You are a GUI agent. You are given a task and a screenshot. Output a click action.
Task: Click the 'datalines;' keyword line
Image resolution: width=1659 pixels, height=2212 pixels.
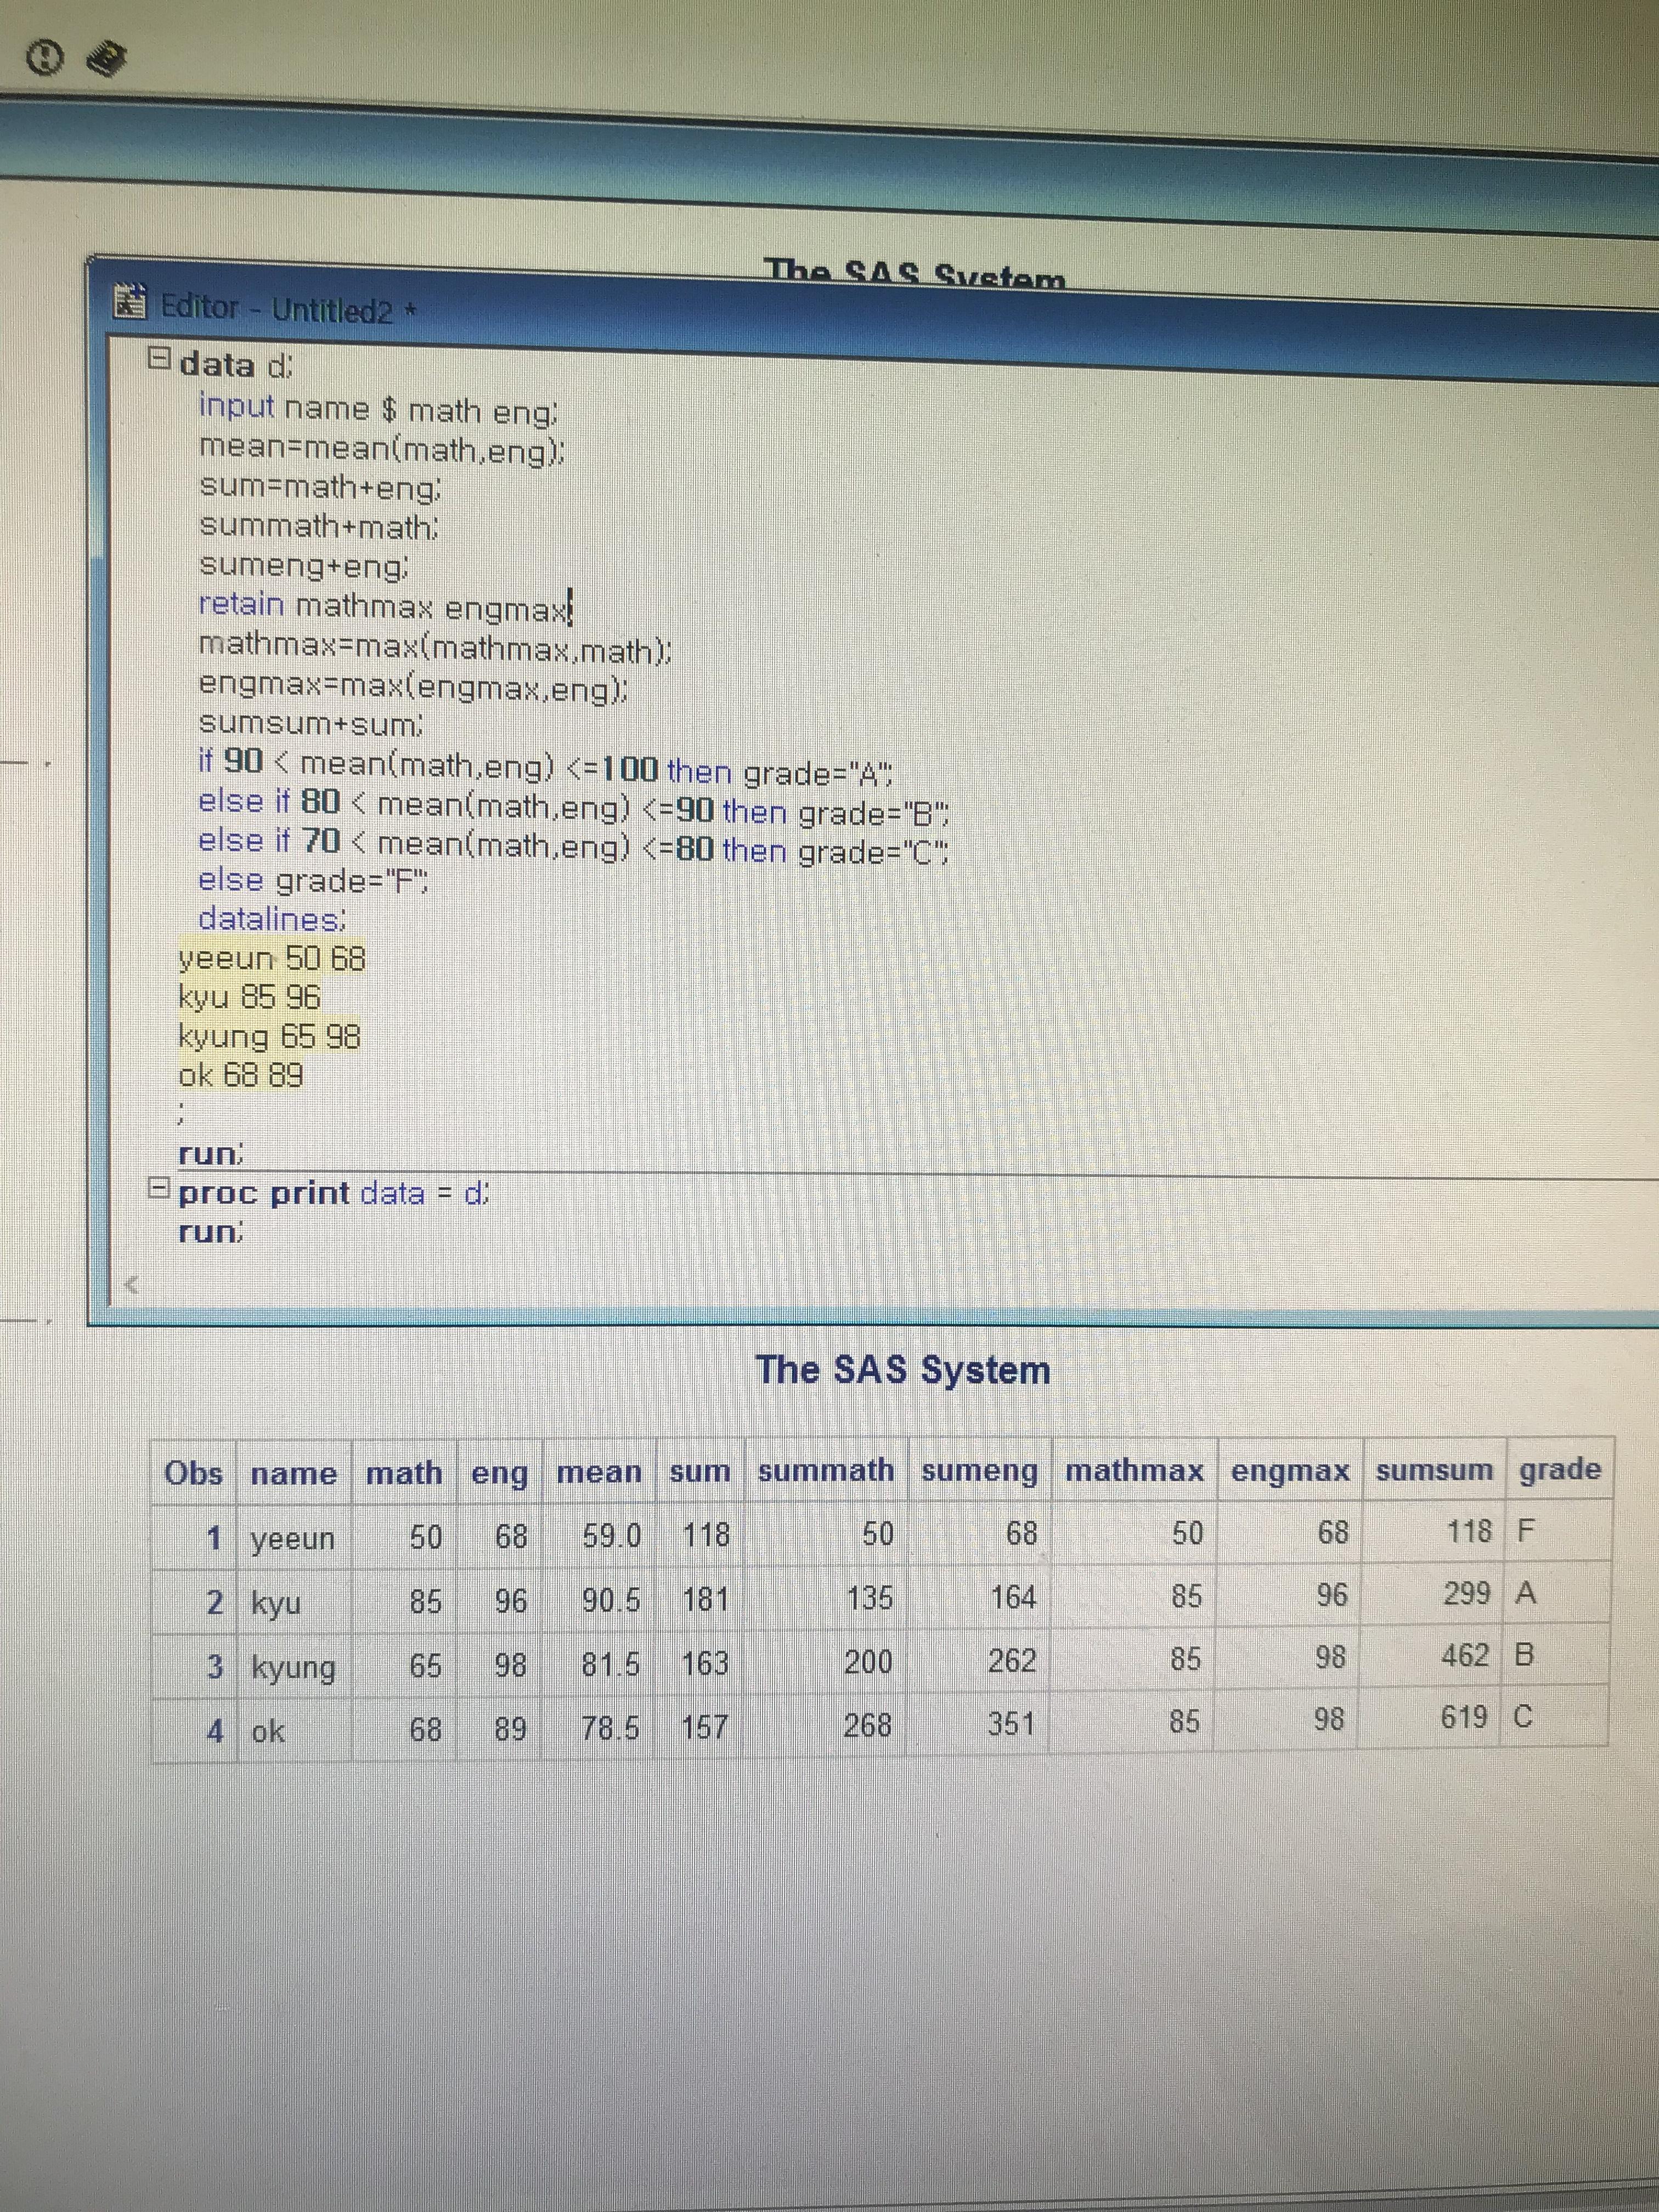pyautogui.click(x=272, y=918)
